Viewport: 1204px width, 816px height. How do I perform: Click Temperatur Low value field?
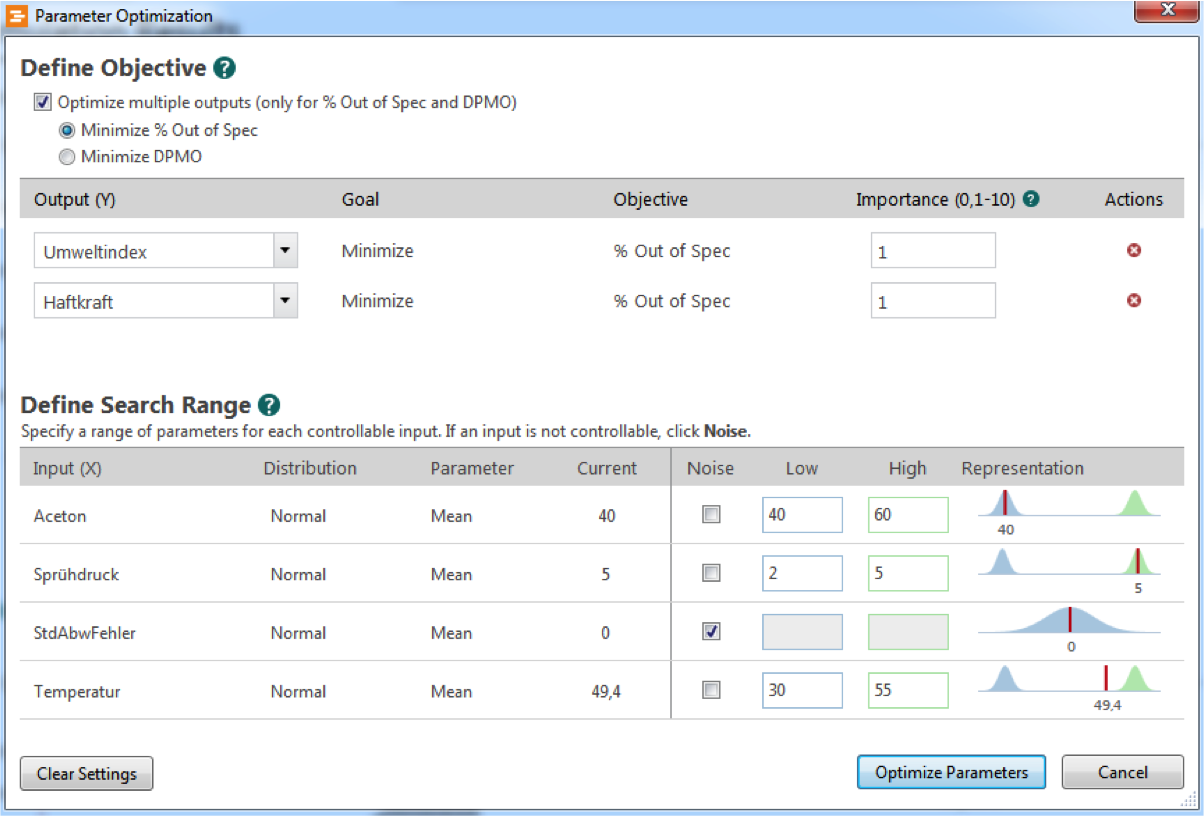click(x=802, y=690)
